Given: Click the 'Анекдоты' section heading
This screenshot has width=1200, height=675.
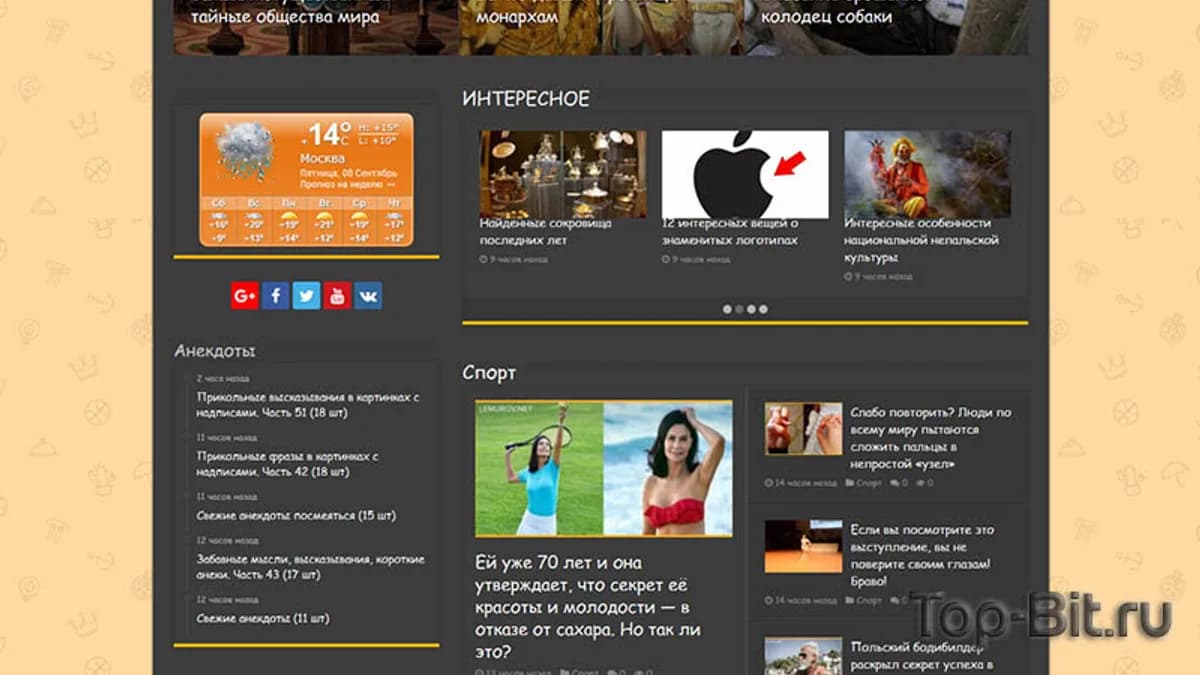Looking at the screenshot, I should pos(215,351).
